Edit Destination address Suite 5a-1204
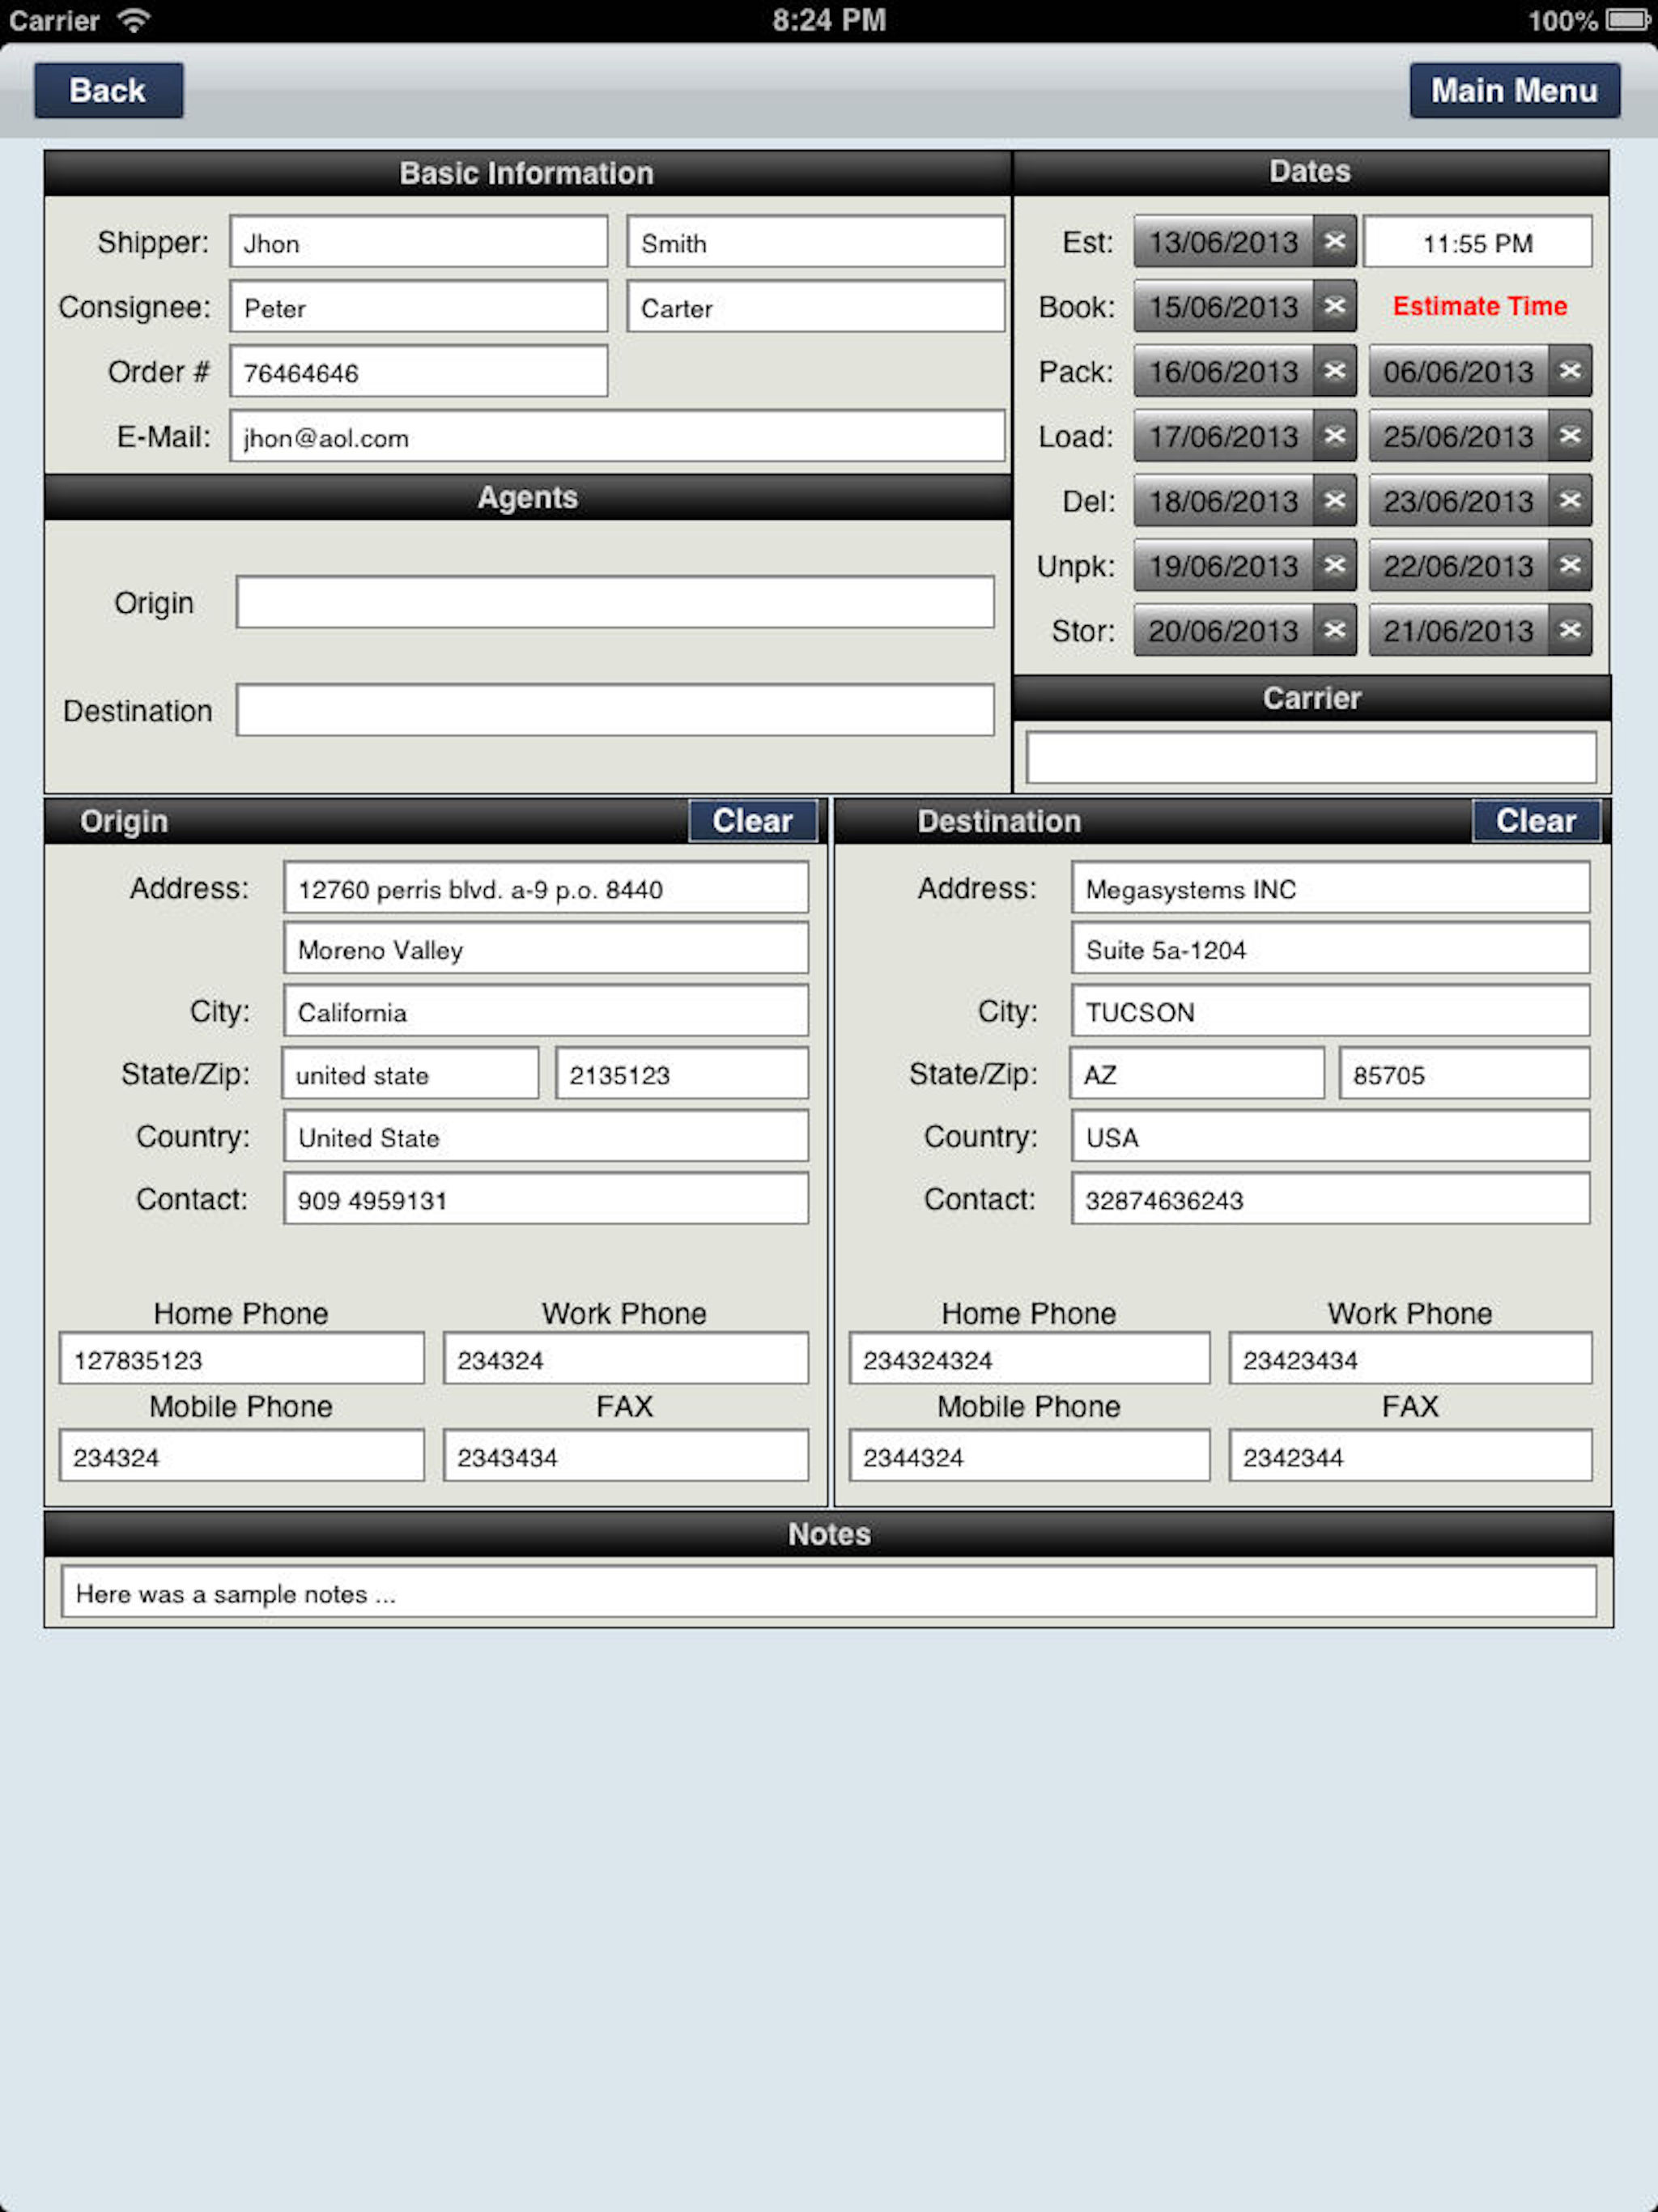This screenshot has height=2212, width=1658. tap(1330, 948)
